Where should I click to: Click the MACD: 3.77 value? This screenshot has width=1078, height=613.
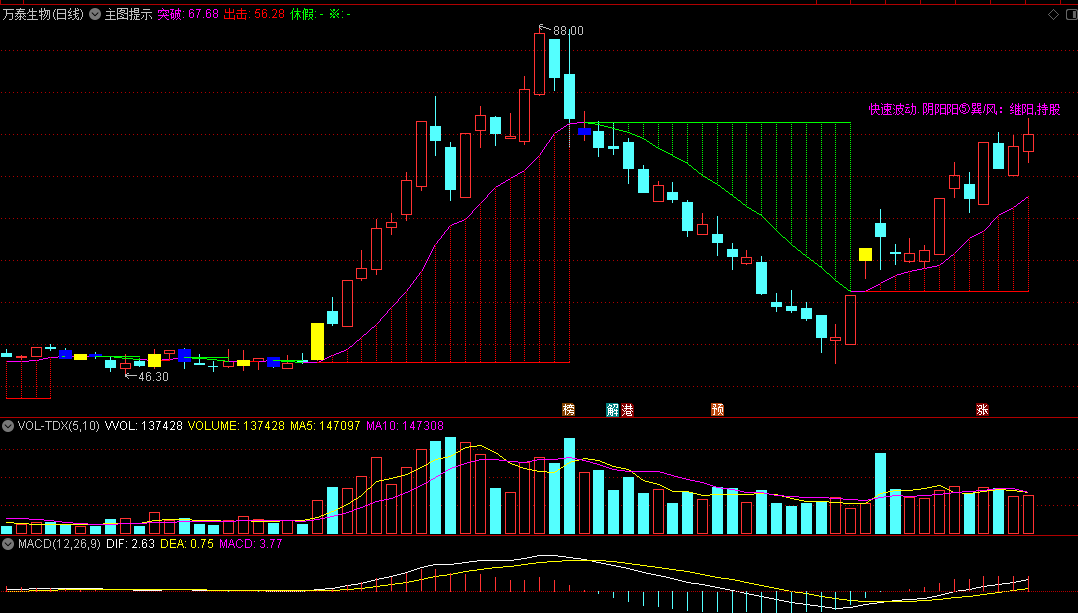[250, 544]
